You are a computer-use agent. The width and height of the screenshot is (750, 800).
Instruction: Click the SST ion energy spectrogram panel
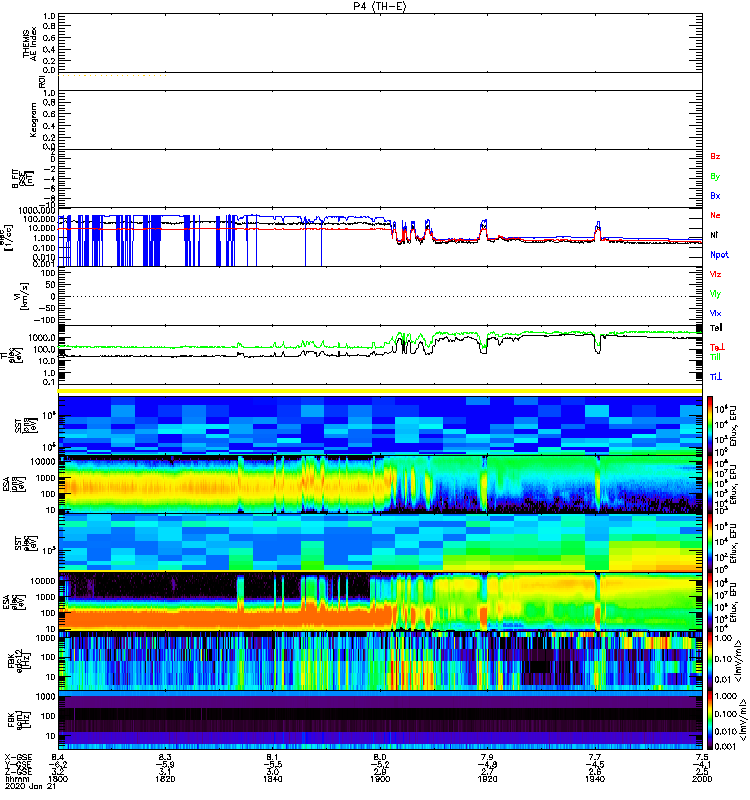380,426
